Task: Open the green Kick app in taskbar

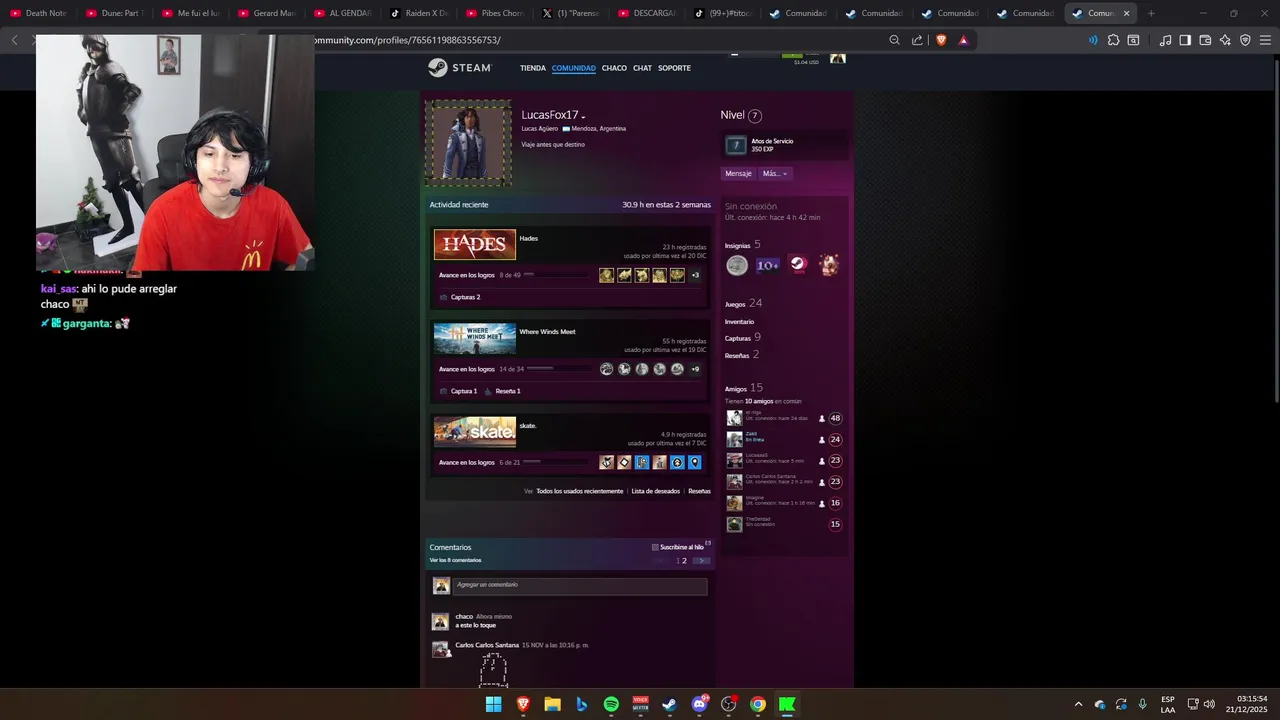Action: click(787, 704)
